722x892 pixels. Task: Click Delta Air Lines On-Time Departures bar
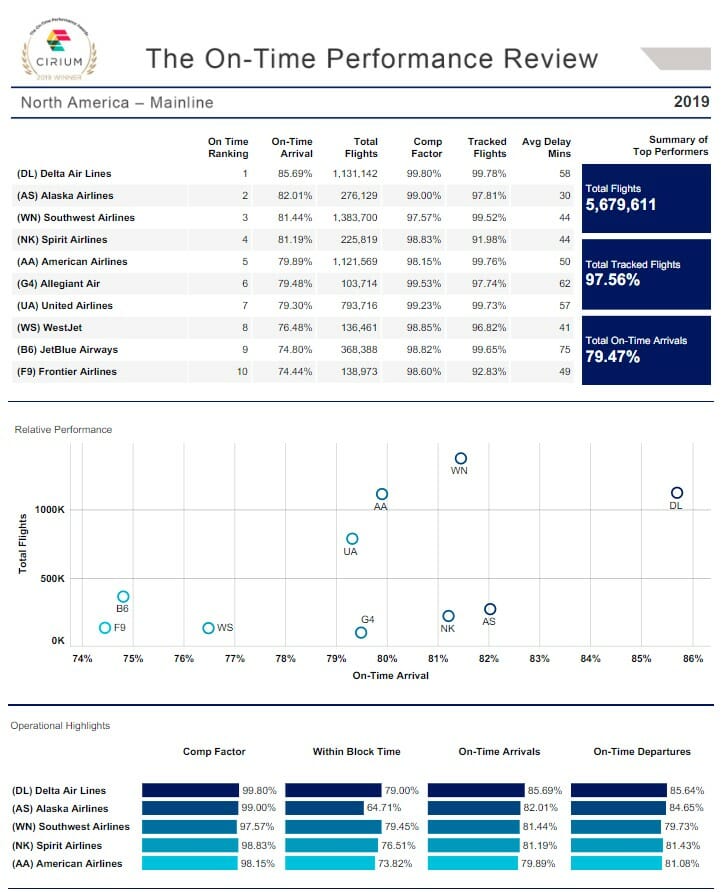(x=618, y=790)
